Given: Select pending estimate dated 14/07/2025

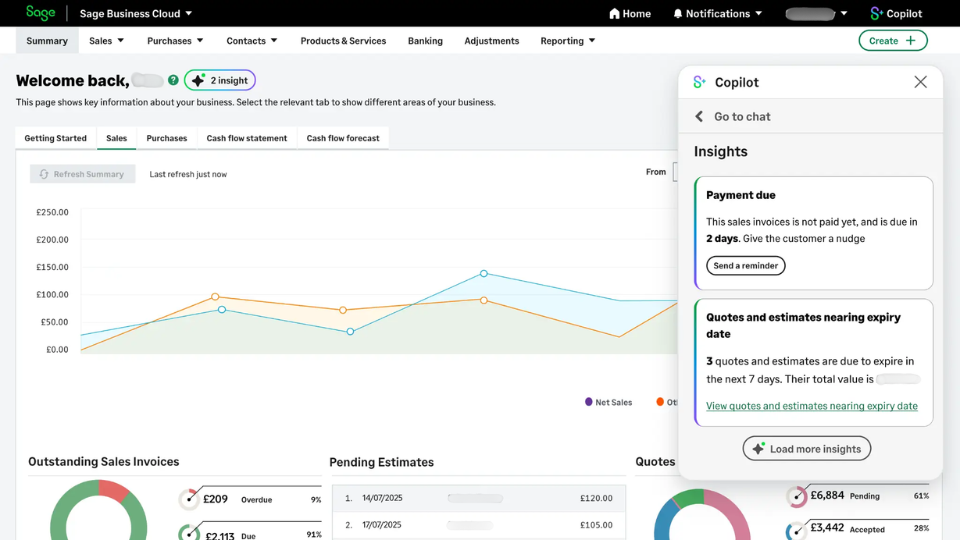Looking at the screenshot, I should pyautogui.click(x=479, y=498).
